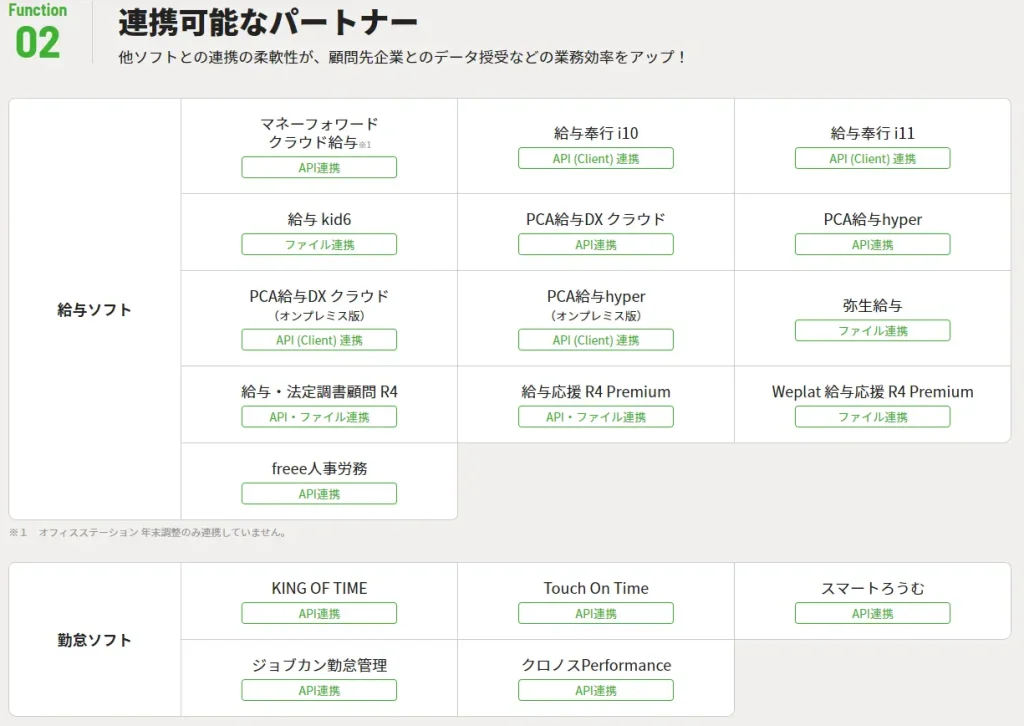The height and width of the screenshot is (726, 1024).
Task: Click API連携 badge under クロノスPerformance
Action: (596, 690)
